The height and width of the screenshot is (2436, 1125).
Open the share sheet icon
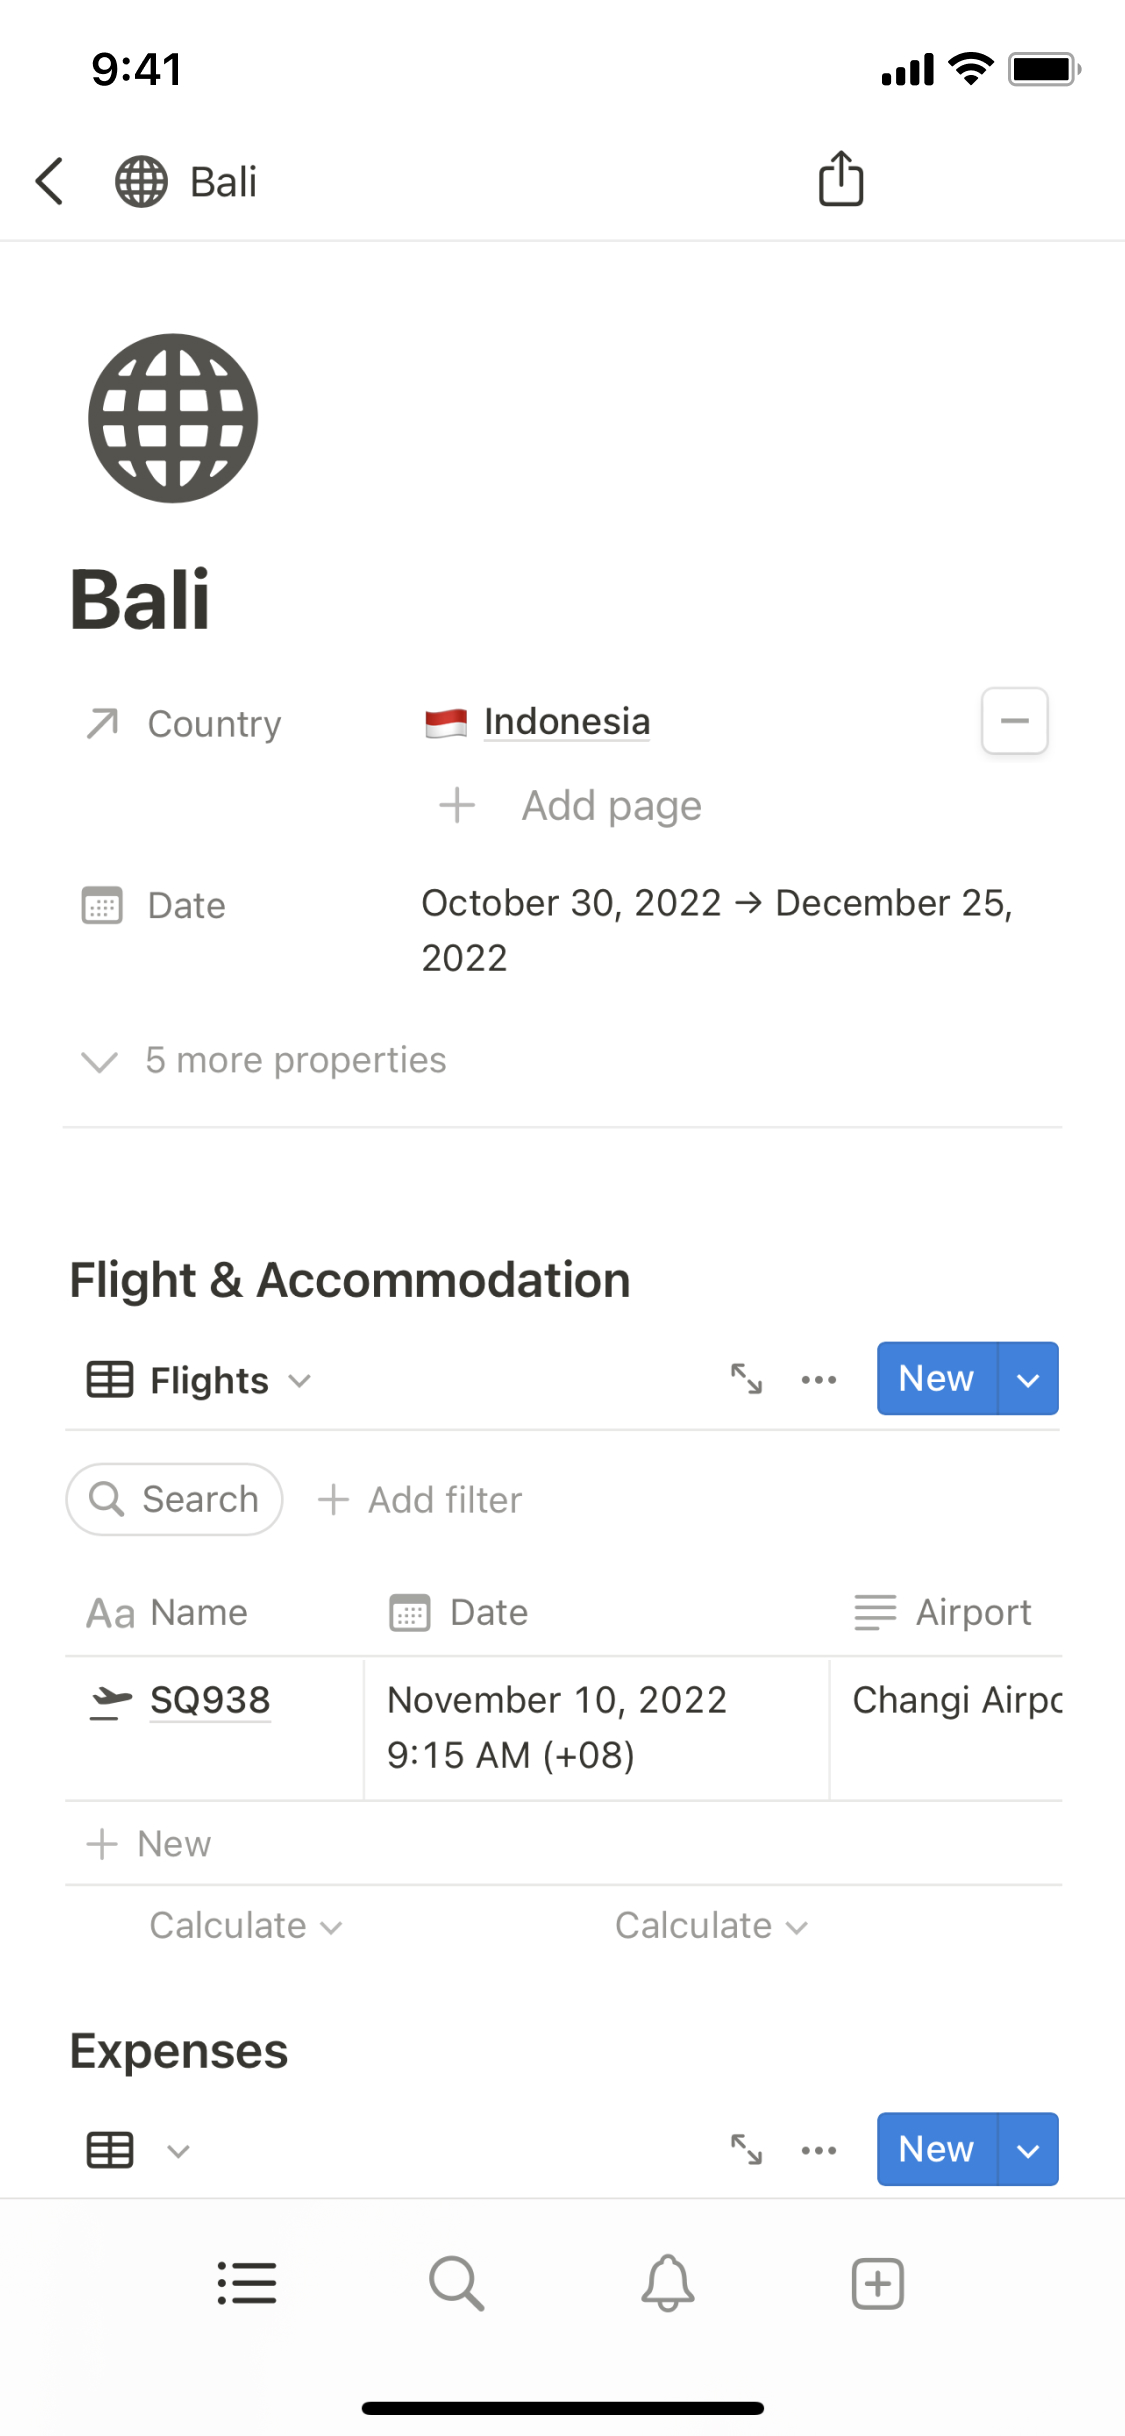coord(841,180)
